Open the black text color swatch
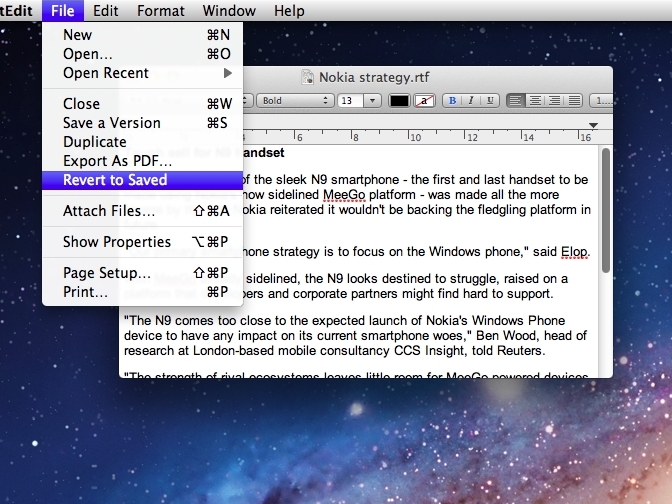This screenshot has height=504, width=672. pos(399,101)
